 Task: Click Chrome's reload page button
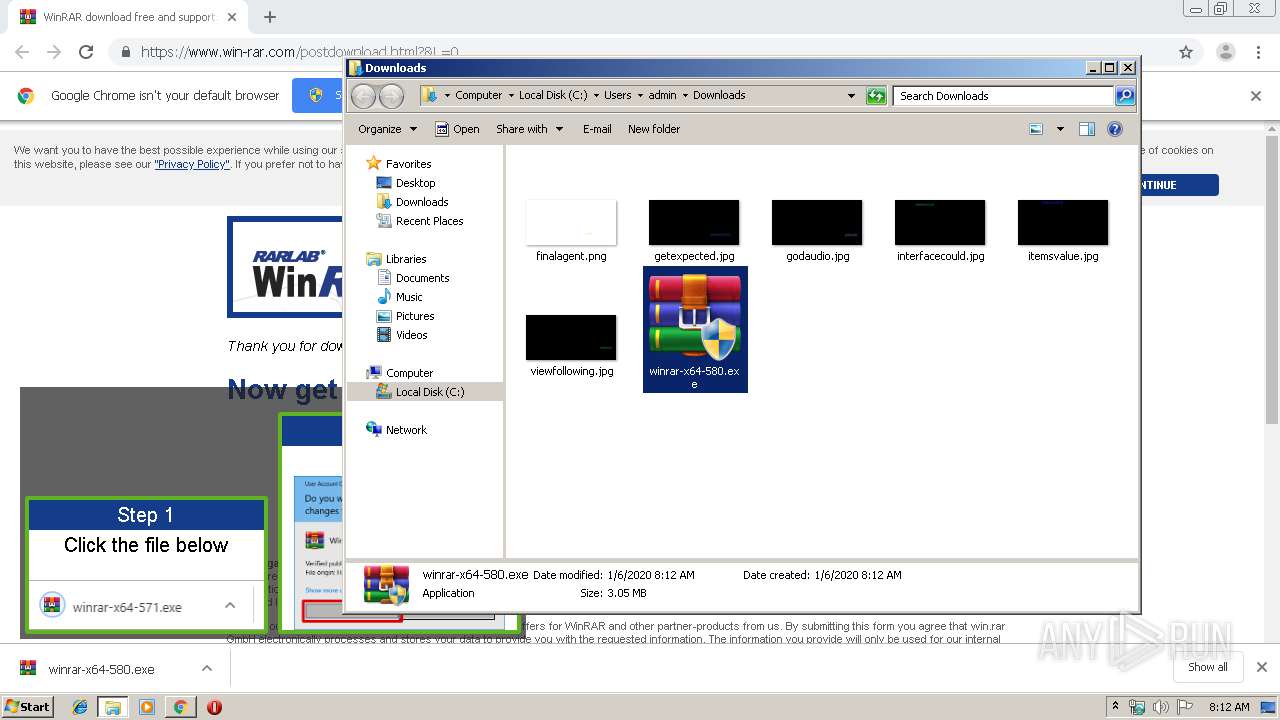[x=86, y=52]
